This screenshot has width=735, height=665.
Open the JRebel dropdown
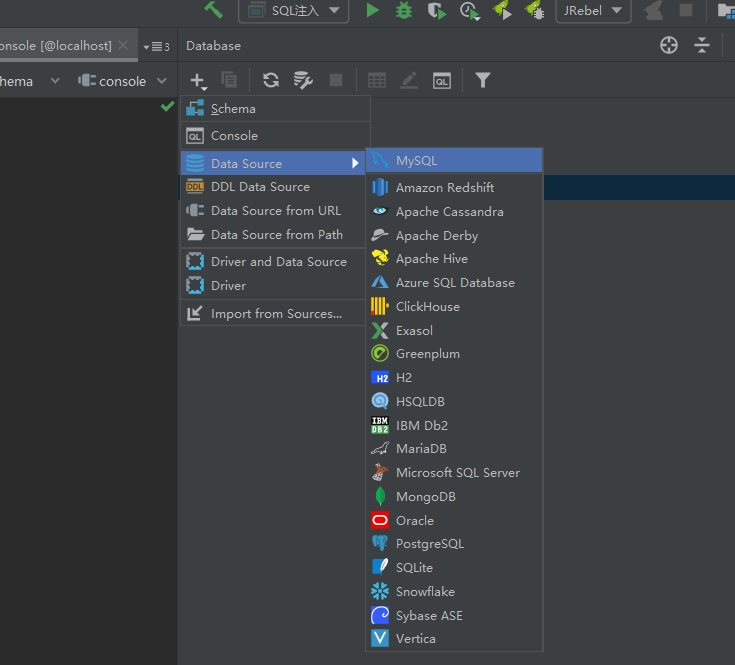[593, 10]
